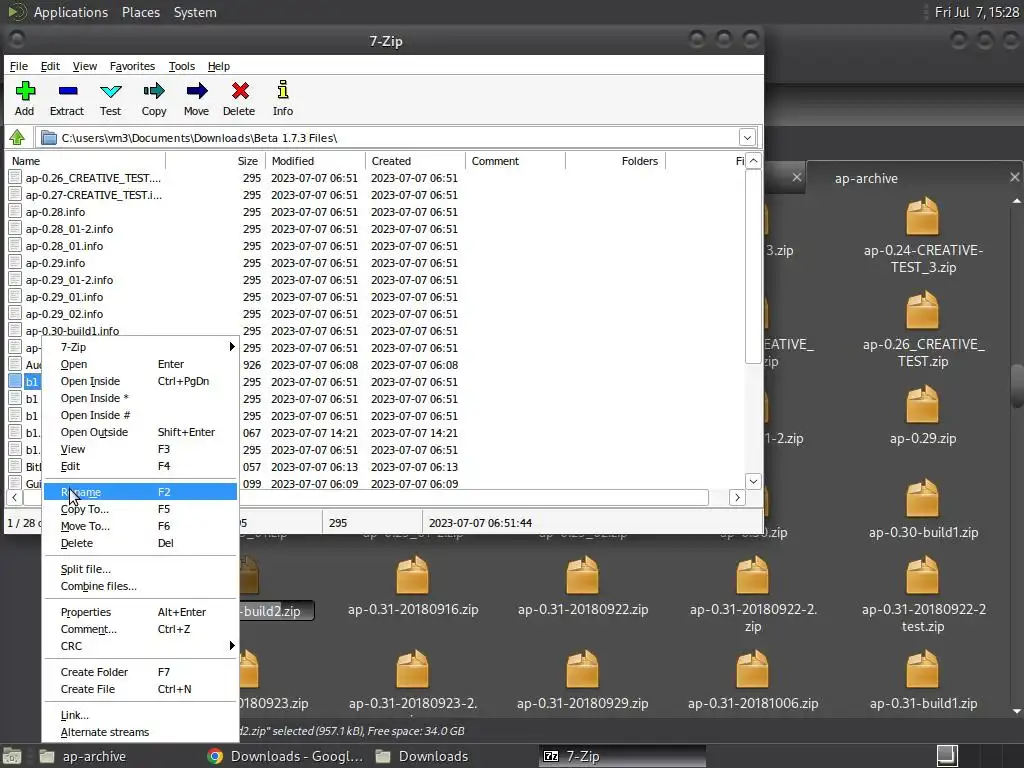The height and width of the screenshot is (768, 1024).
Task: Open the Help menu
Action: pyautogui.click(x=219, y=66)
